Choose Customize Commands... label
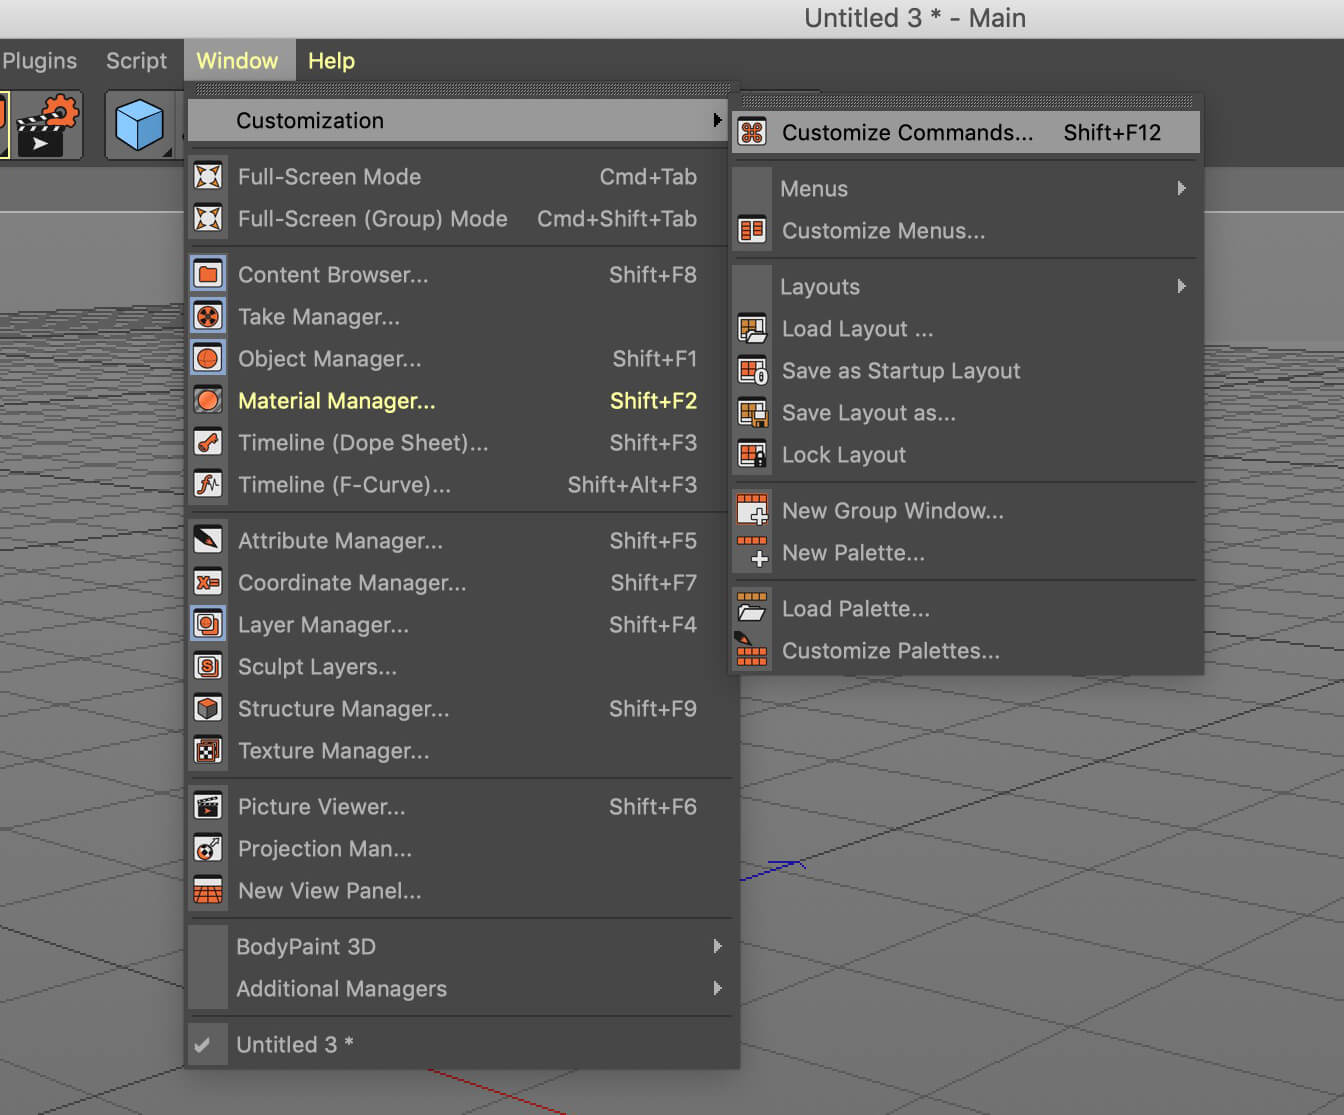 pyautogui.click(x=907, y=133)
